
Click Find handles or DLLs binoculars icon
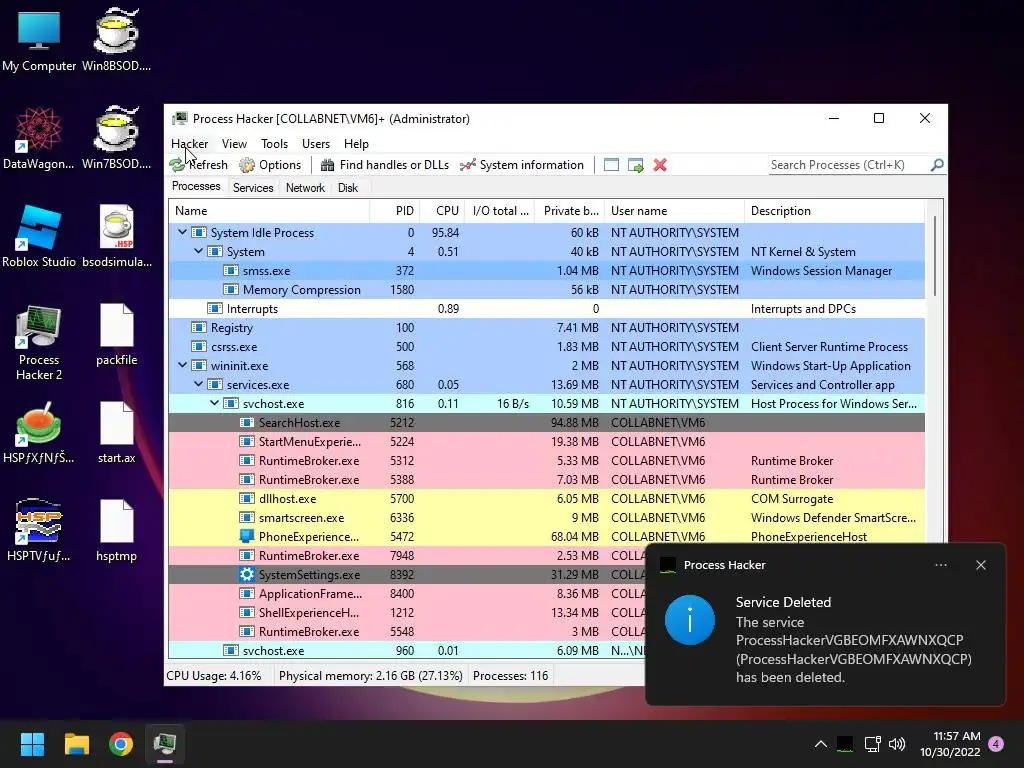(327, 165)
